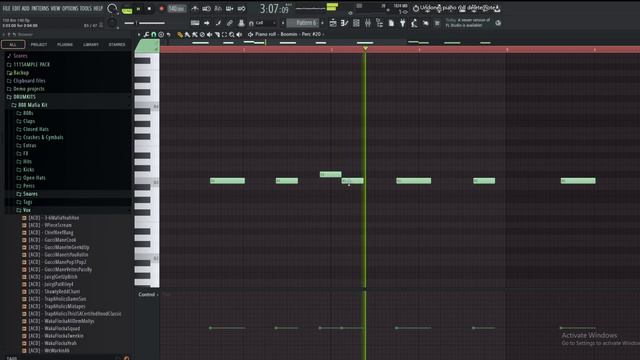Click the note above the main row
Screen dimensions: 640x360
[x=330, y=174]
